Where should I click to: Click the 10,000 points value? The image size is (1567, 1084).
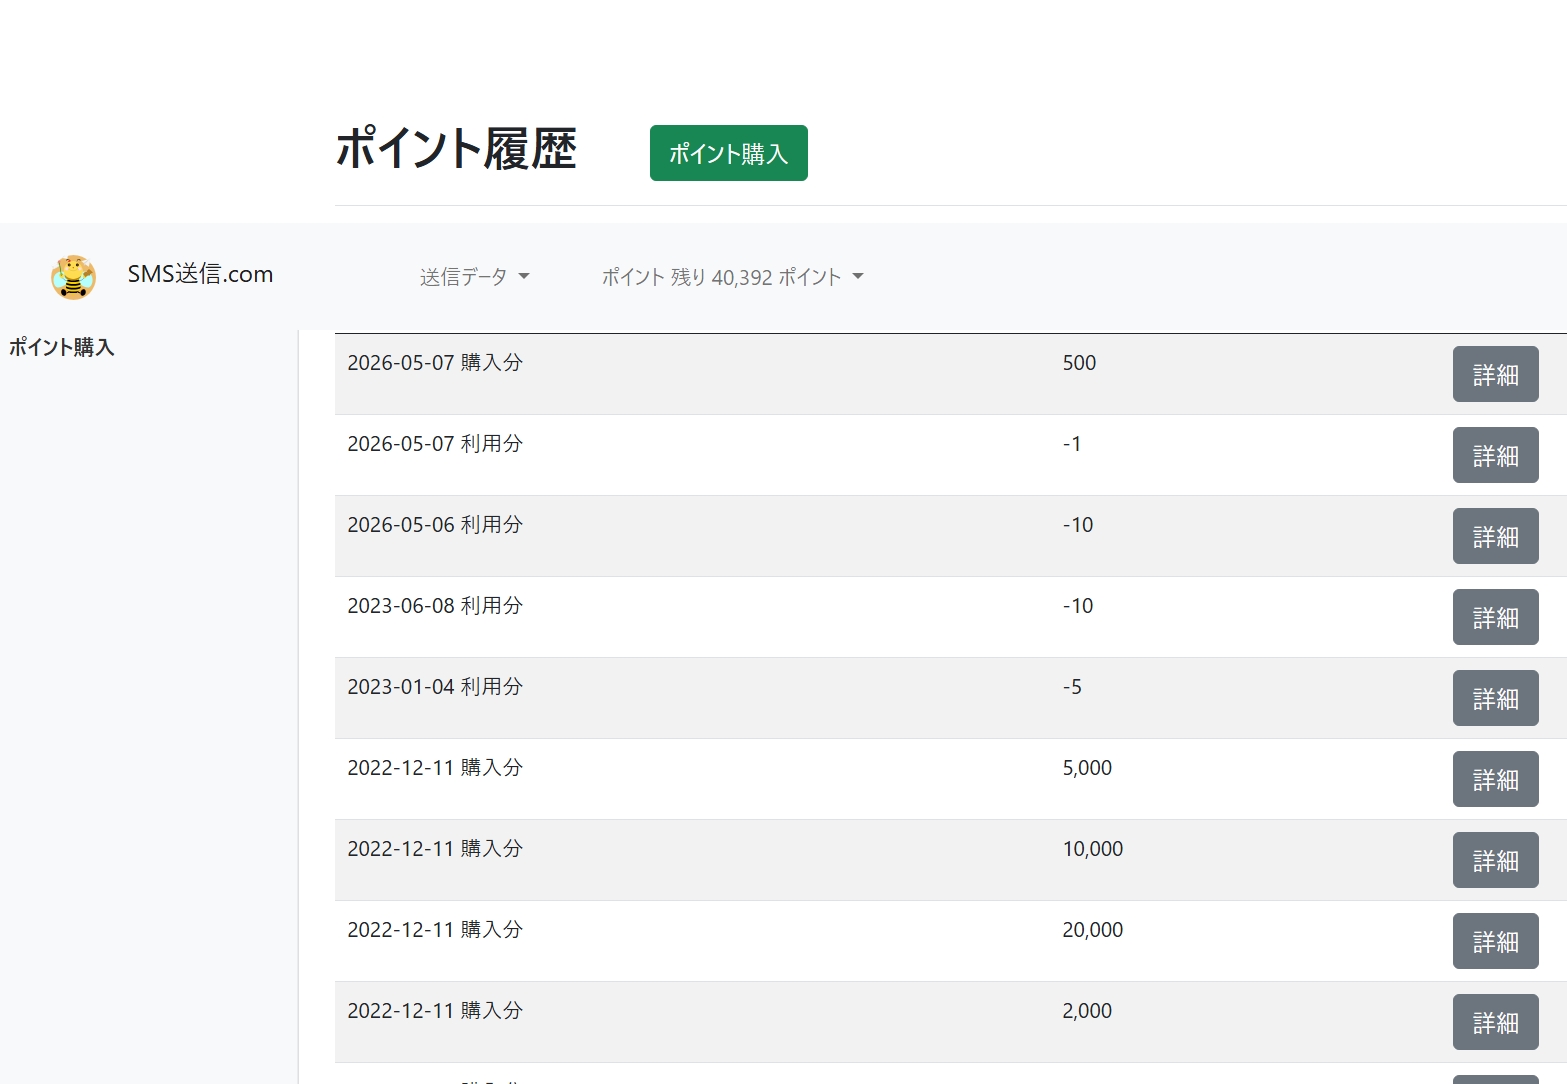coord(1093,849)
